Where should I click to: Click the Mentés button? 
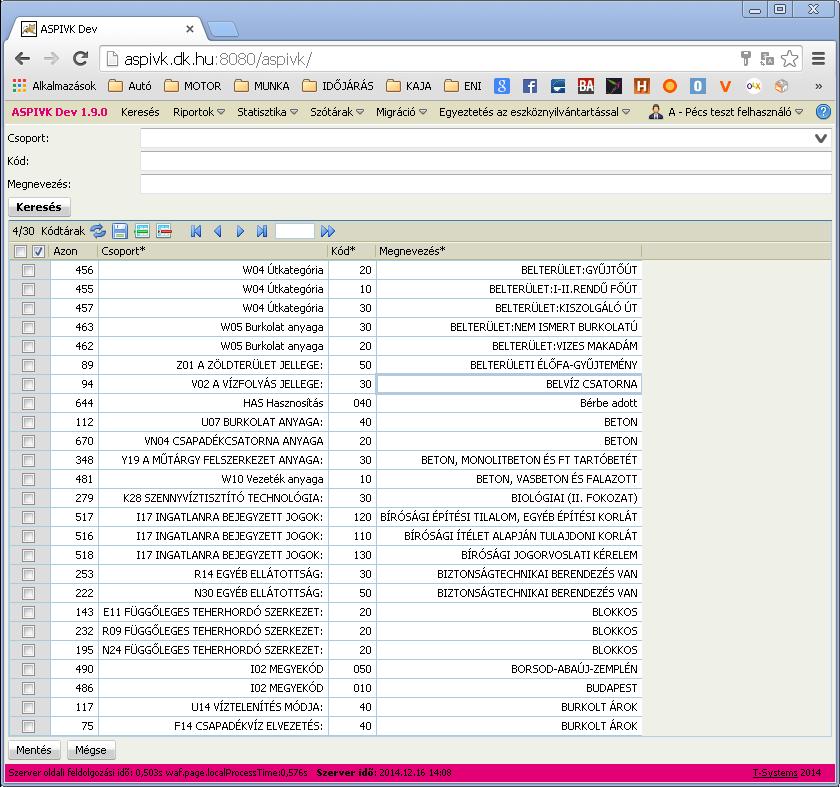(x=34, y=749)
